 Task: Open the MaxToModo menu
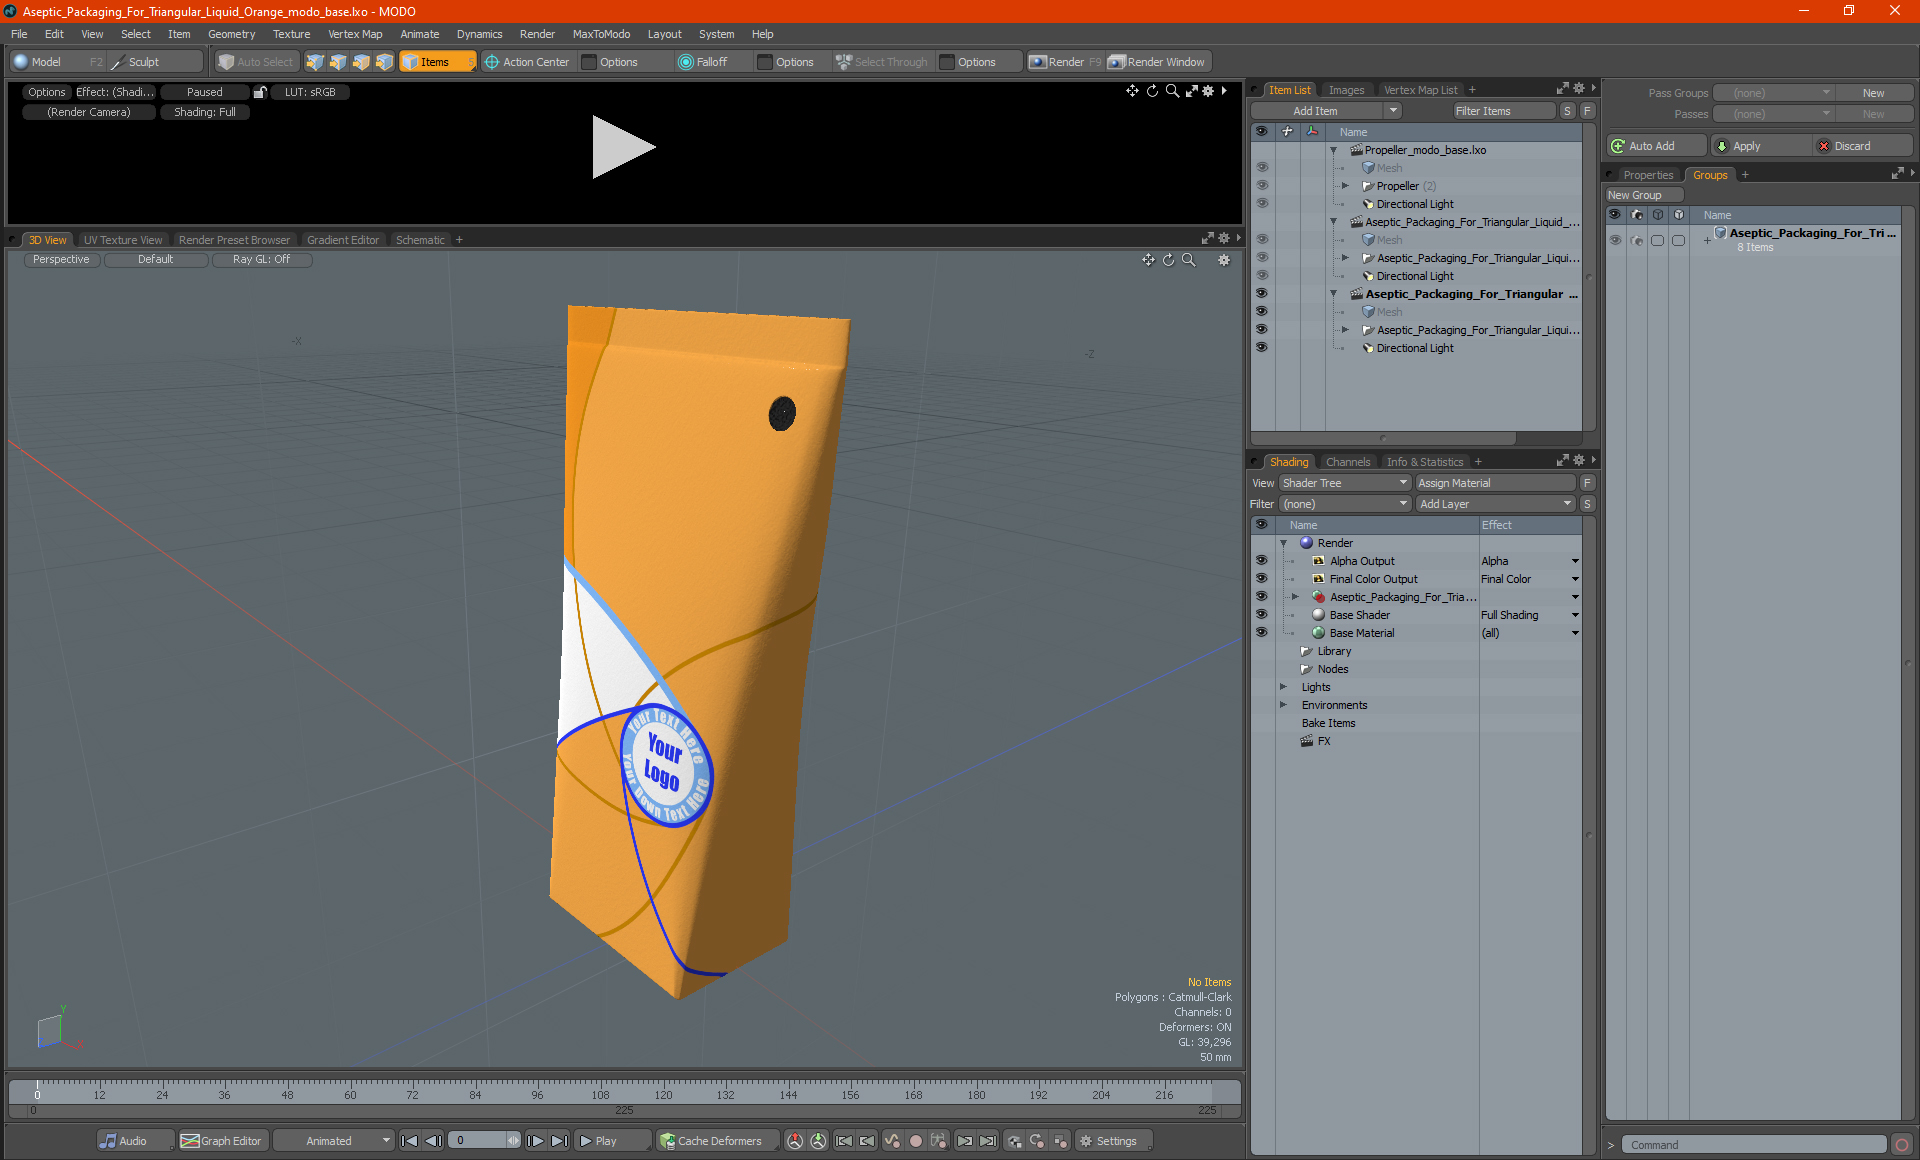coord(601,34)
